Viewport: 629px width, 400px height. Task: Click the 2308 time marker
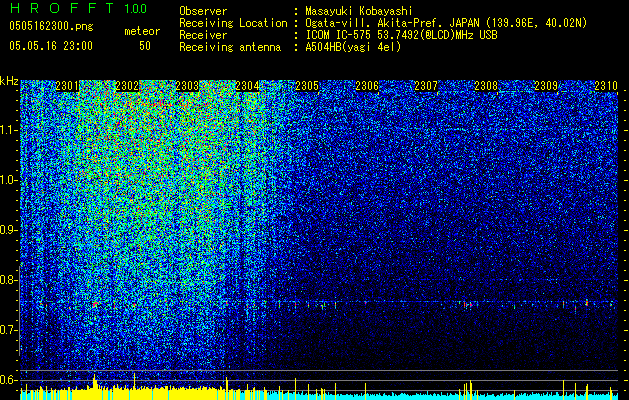coord(486,86)
